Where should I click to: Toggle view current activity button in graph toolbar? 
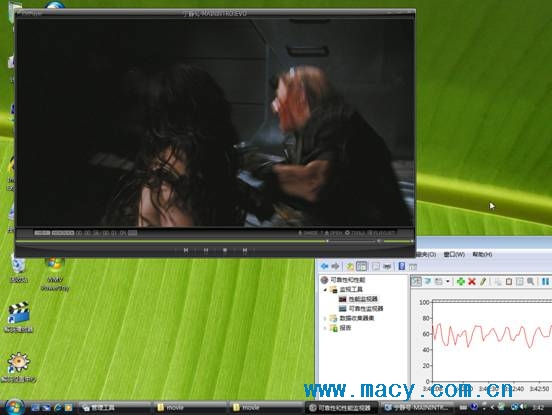tap(416, 281)
